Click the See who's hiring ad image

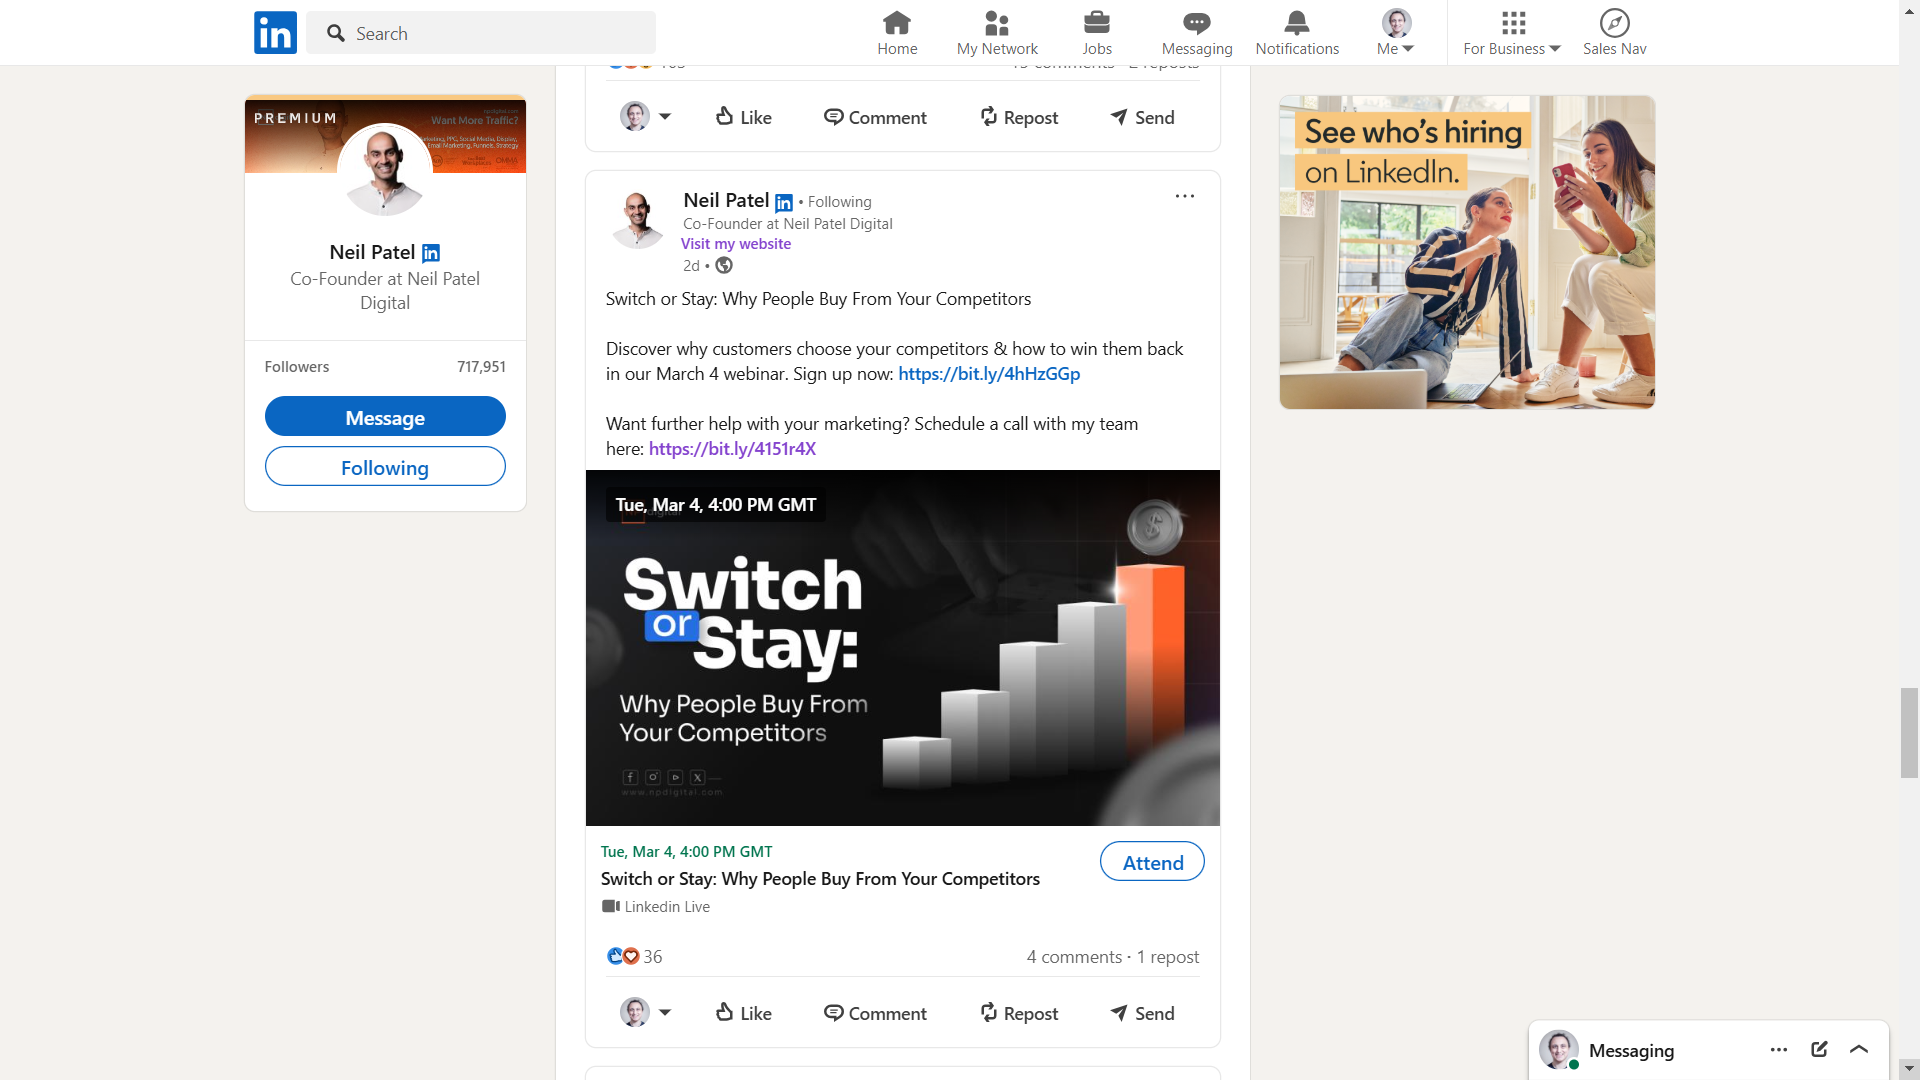click(x=1467, y=252)
